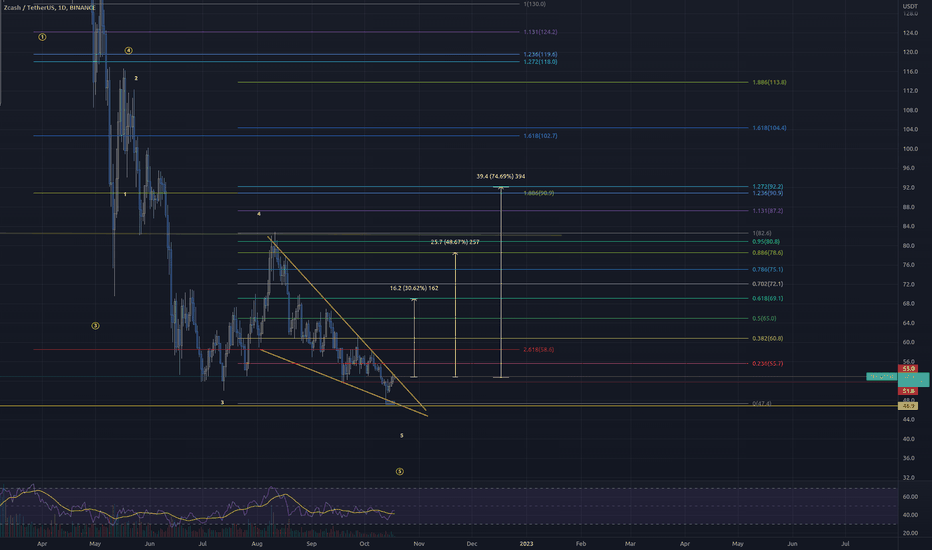Viewport: 932px width, 550px height.
Task: Click the teal current price tag on axis
Action: click(913, 379)
